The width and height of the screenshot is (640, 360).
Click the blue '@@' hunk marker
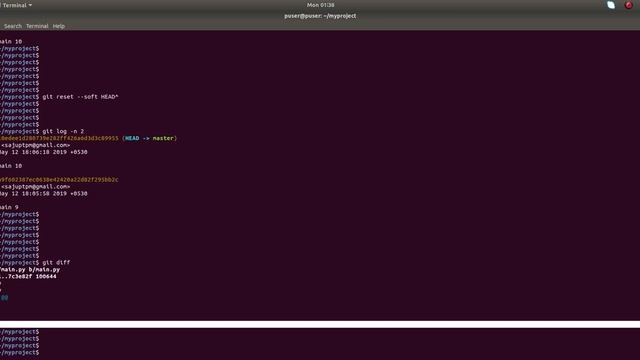(4, 297)
